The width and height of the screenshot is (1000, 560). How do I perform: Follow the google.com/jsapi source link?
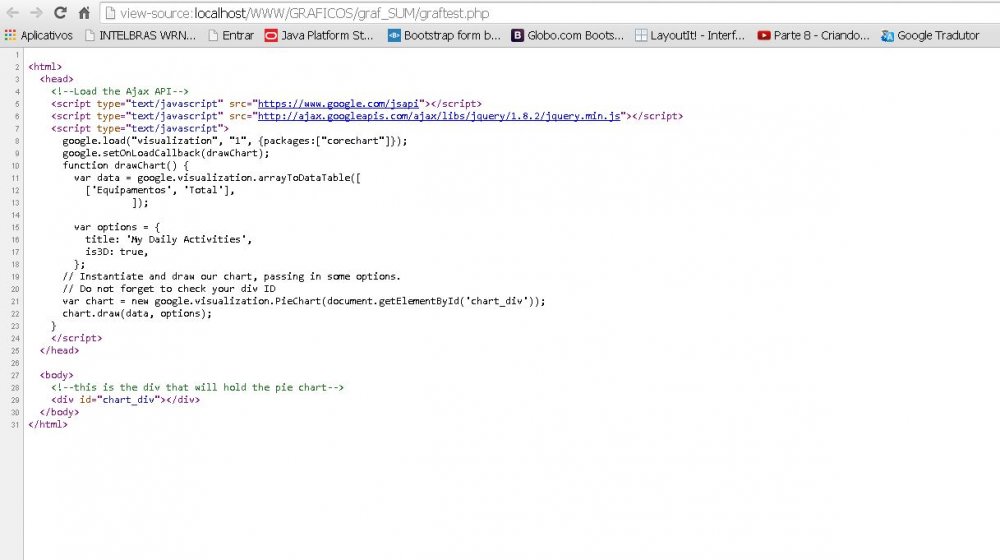[x=340, y=103]
